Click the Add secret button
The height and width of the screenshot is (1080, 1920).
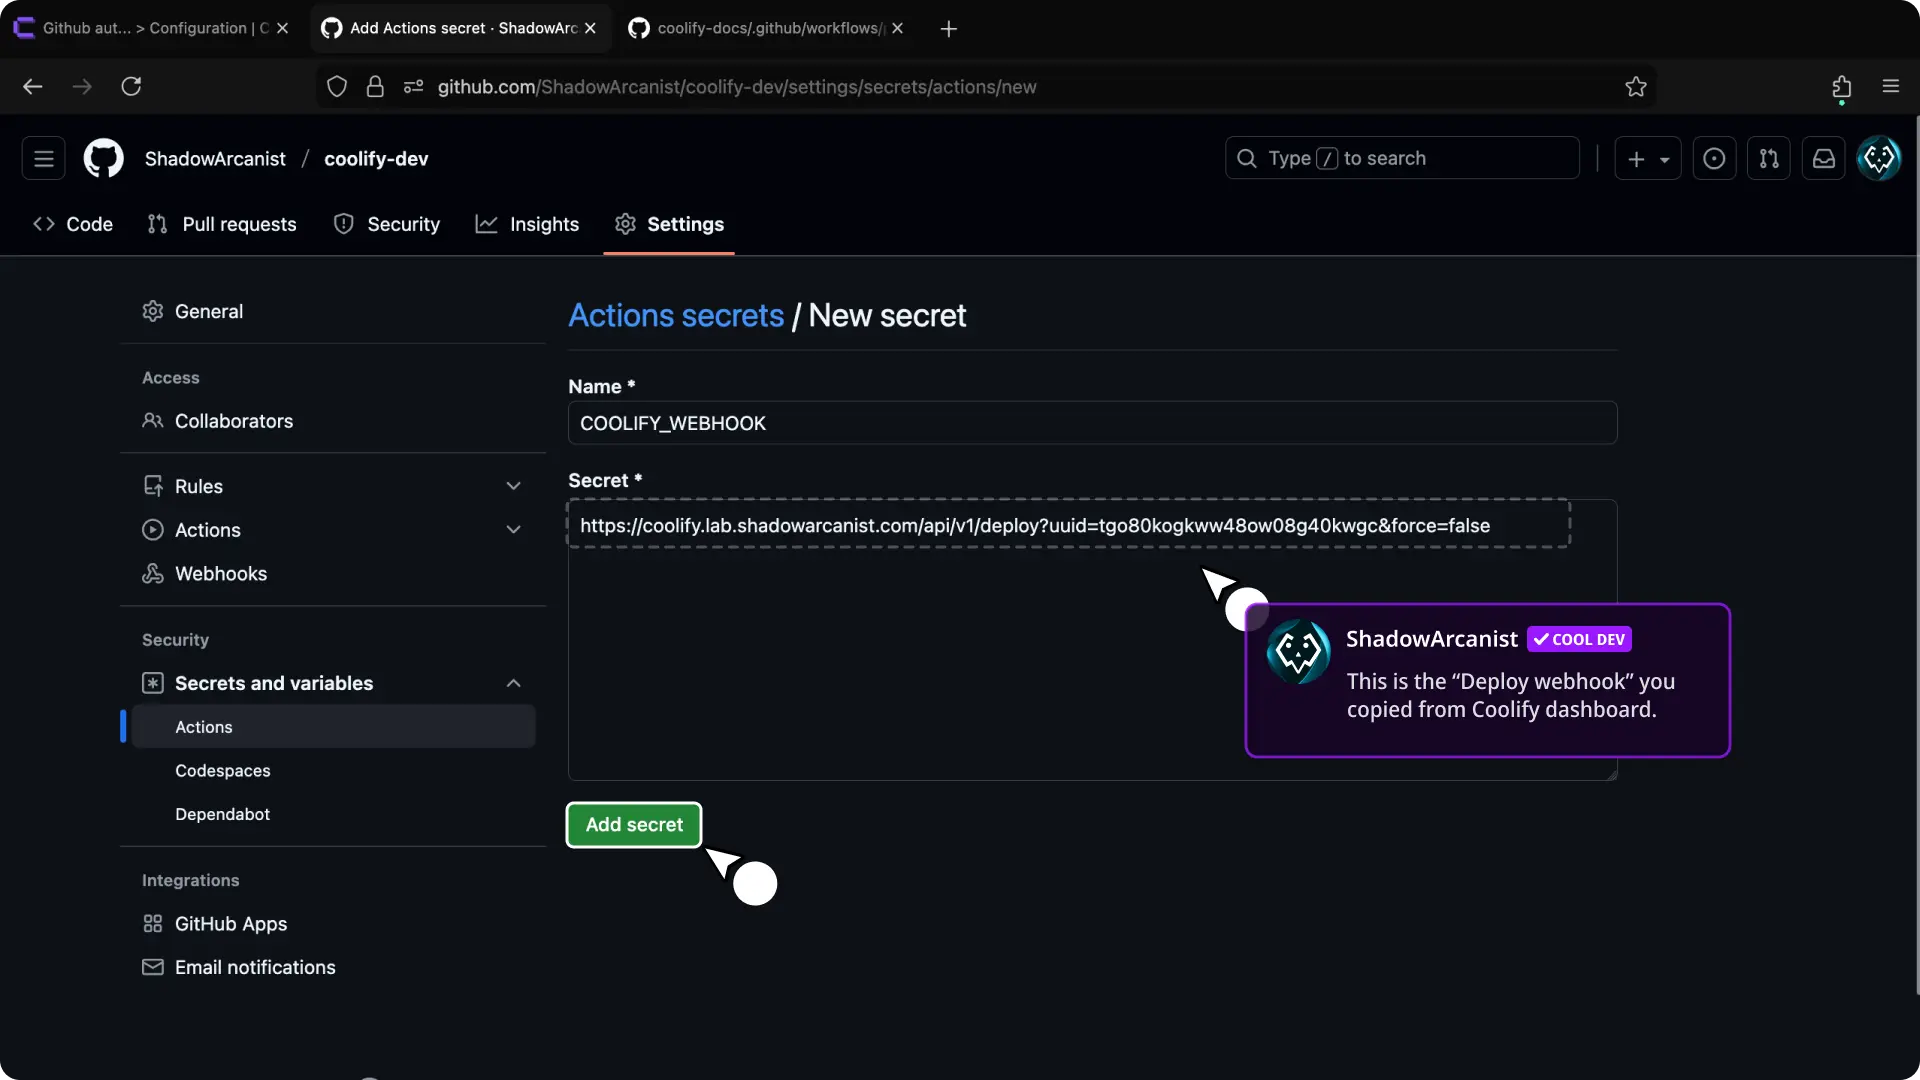(634, 825)
